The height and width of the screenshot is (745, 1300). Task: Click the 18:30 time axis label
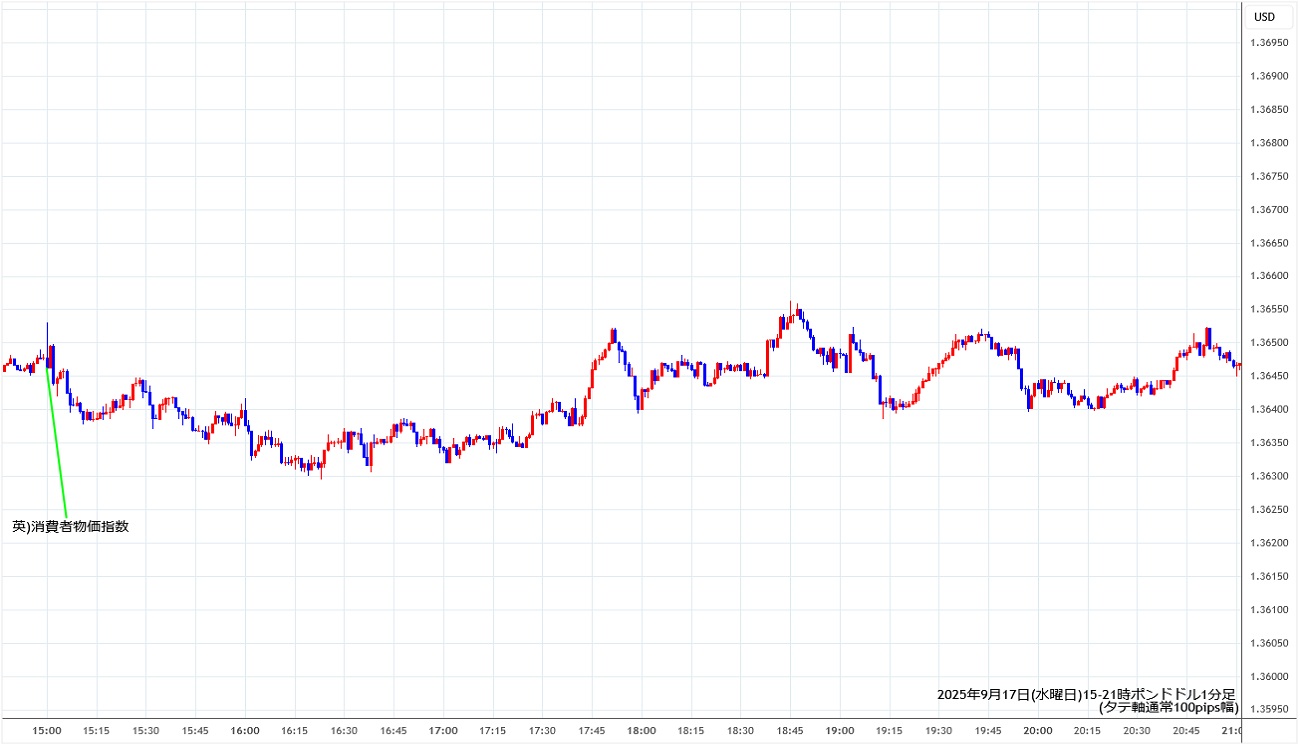tap(740, 731)
